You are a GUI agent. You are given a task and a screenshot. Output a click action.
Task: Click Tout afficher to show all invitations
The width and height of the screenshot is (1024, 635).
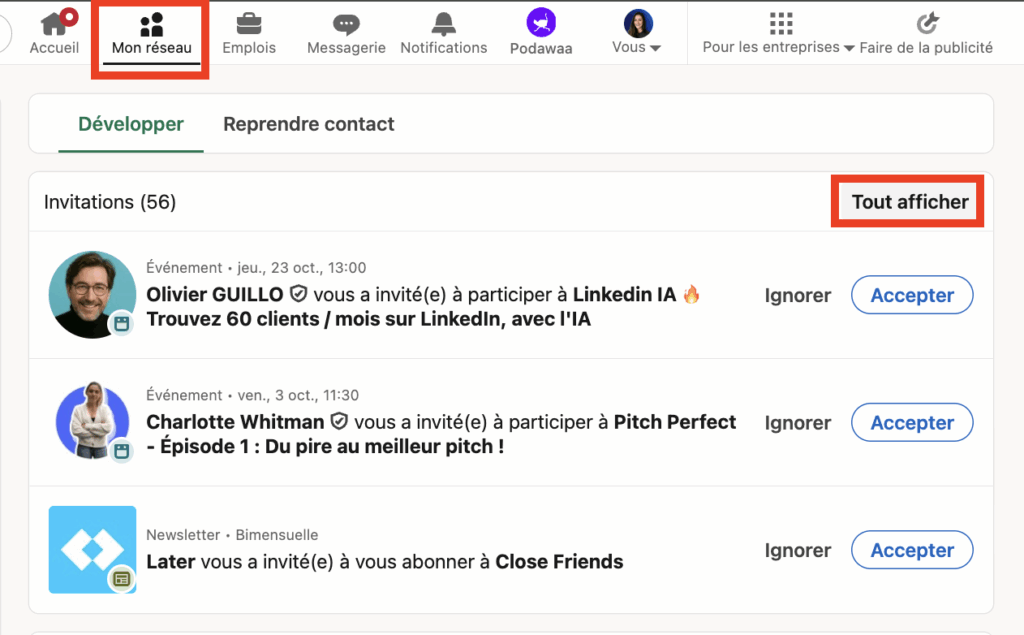tap(909, 201)
